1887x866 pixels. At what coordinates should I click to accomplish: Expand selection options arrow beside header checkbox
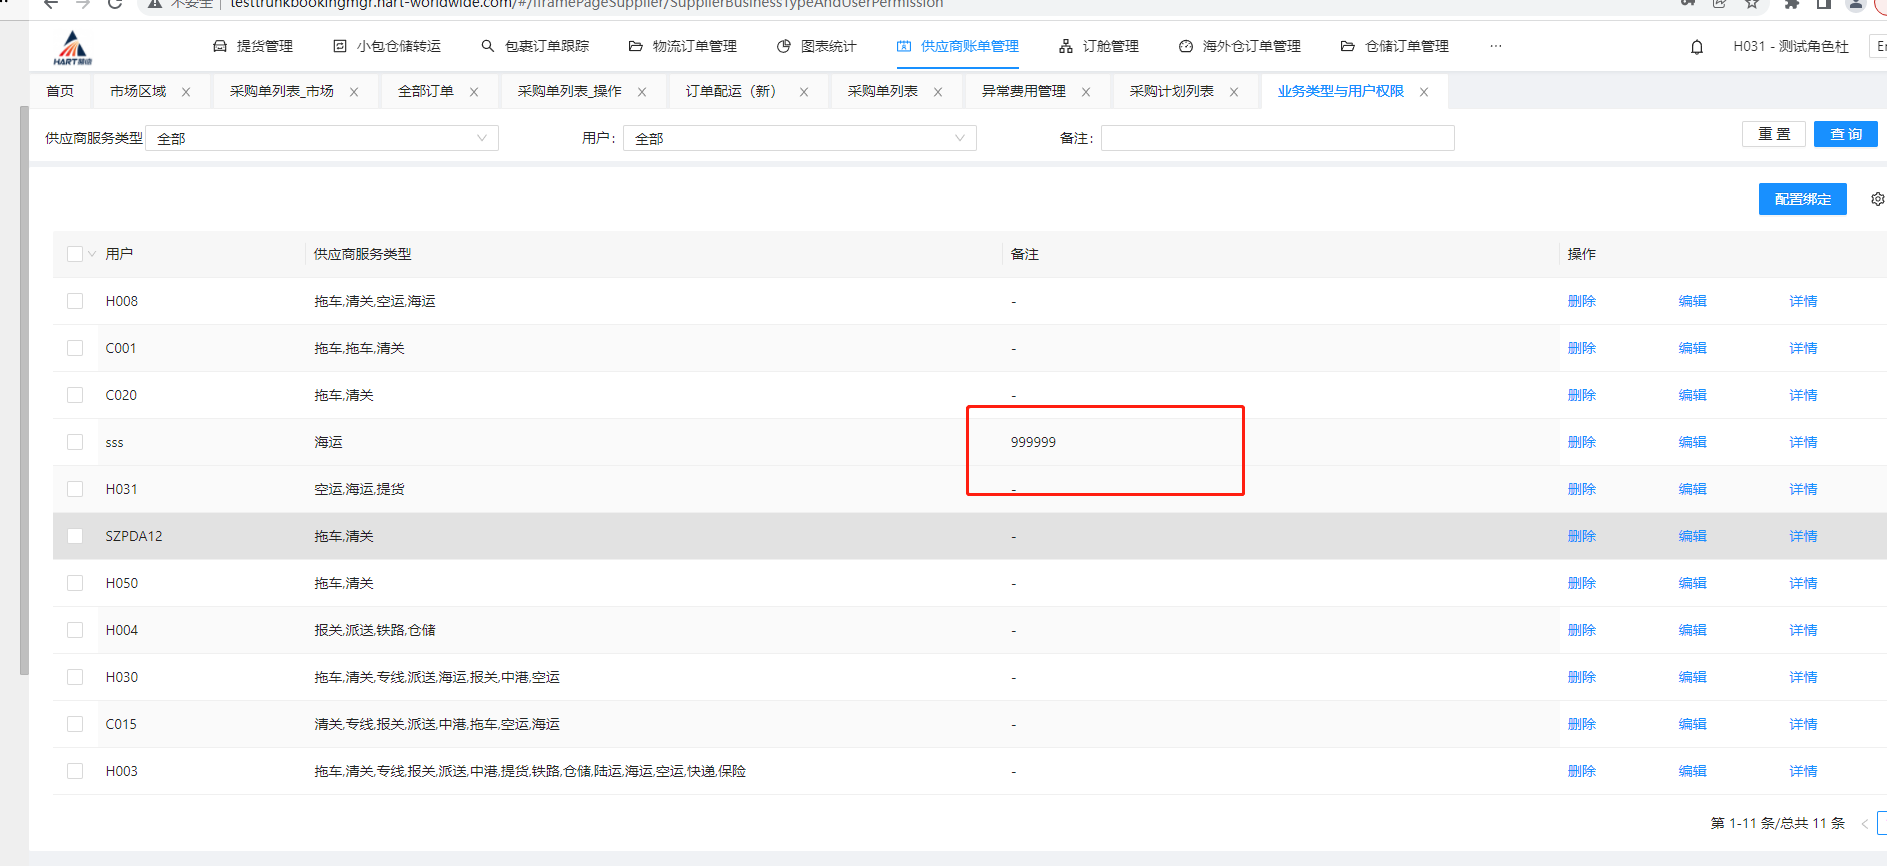(x=92, y=254)
